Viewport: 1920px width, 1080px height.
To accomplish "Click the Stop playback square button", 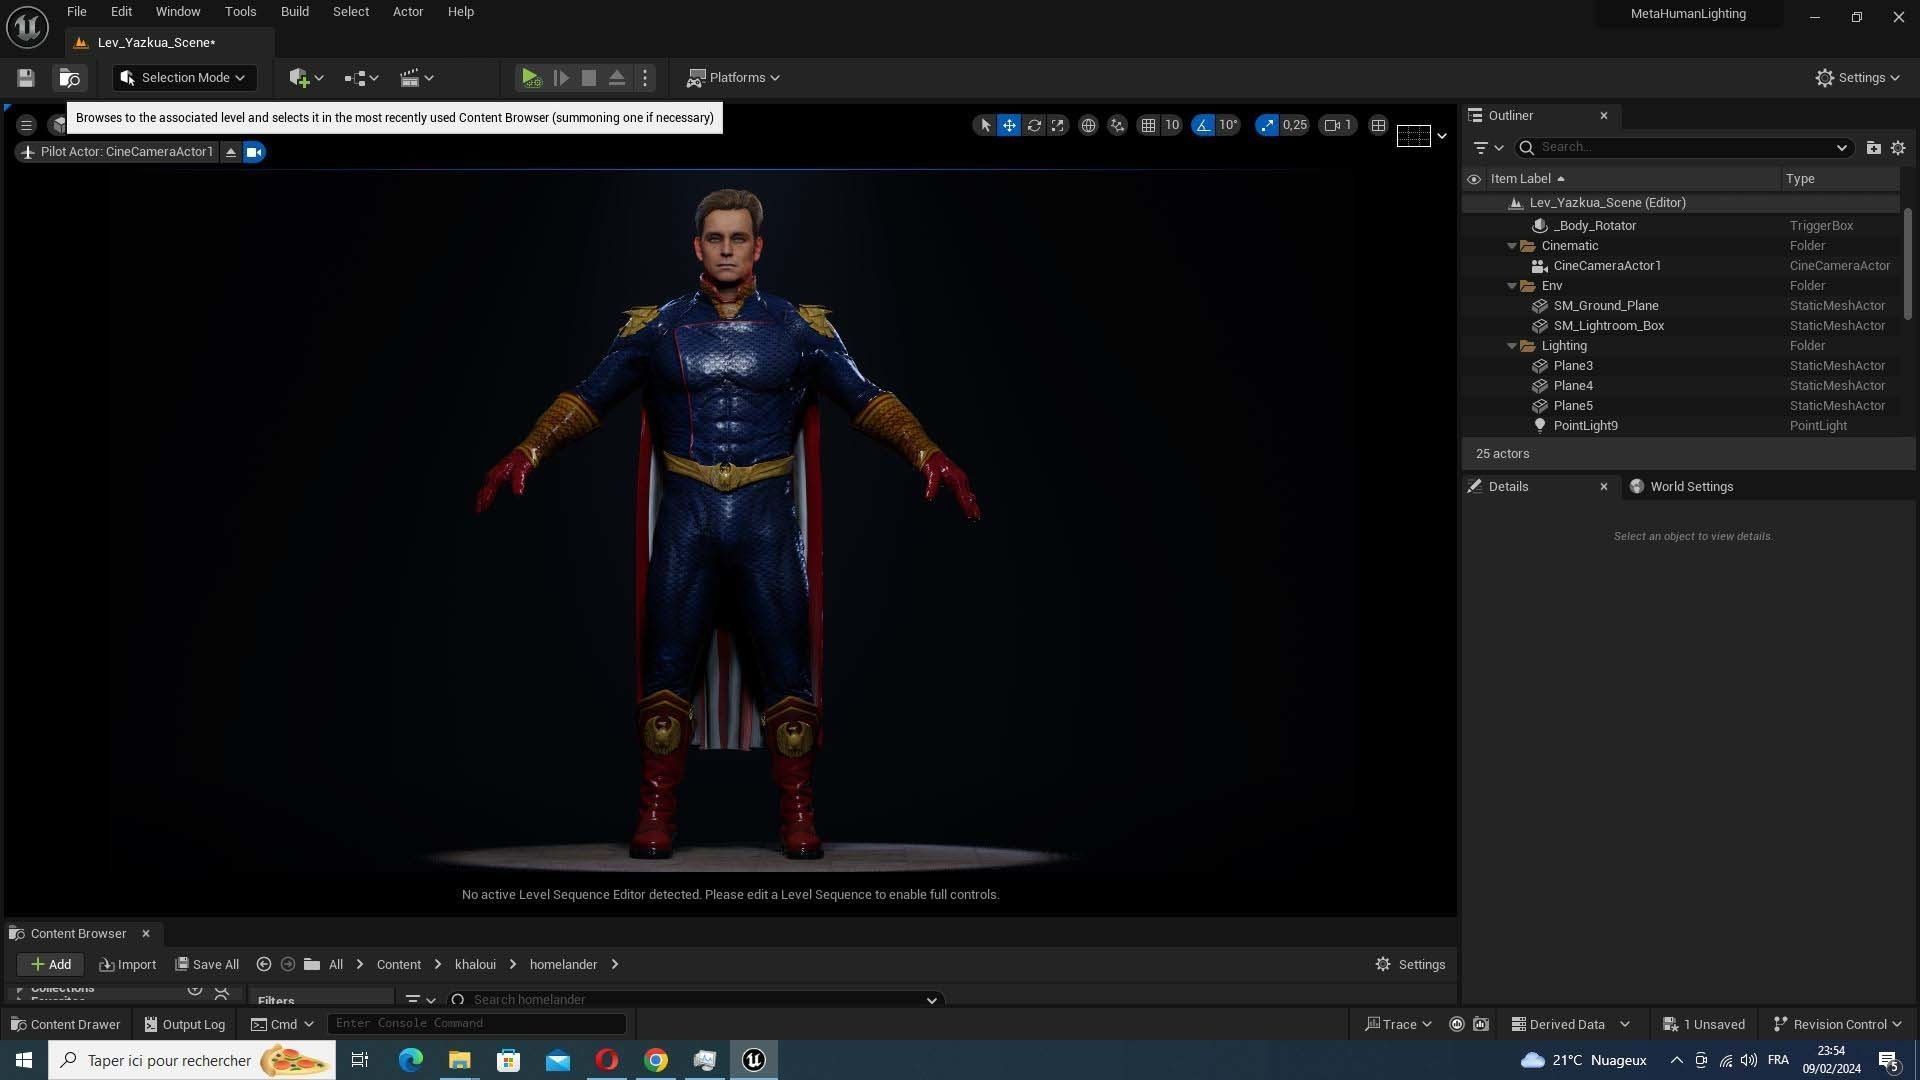I will [x=589, y=78].
